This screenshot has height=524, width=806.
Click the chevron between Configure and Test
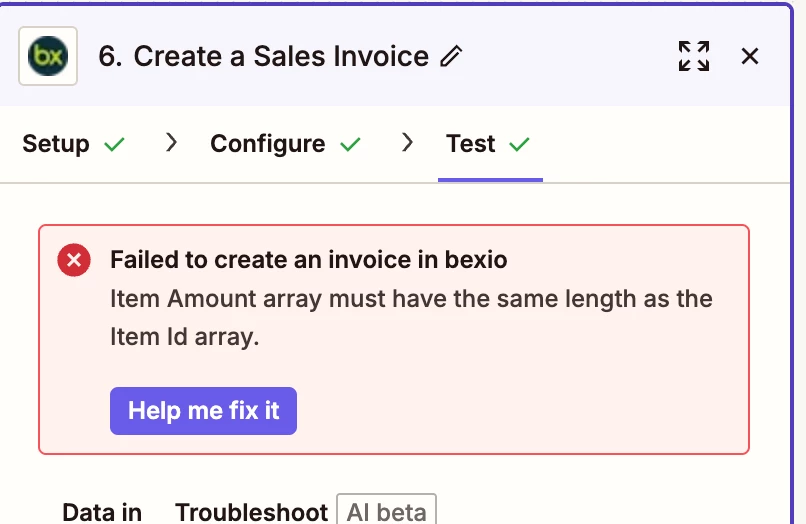coord(407,142)
